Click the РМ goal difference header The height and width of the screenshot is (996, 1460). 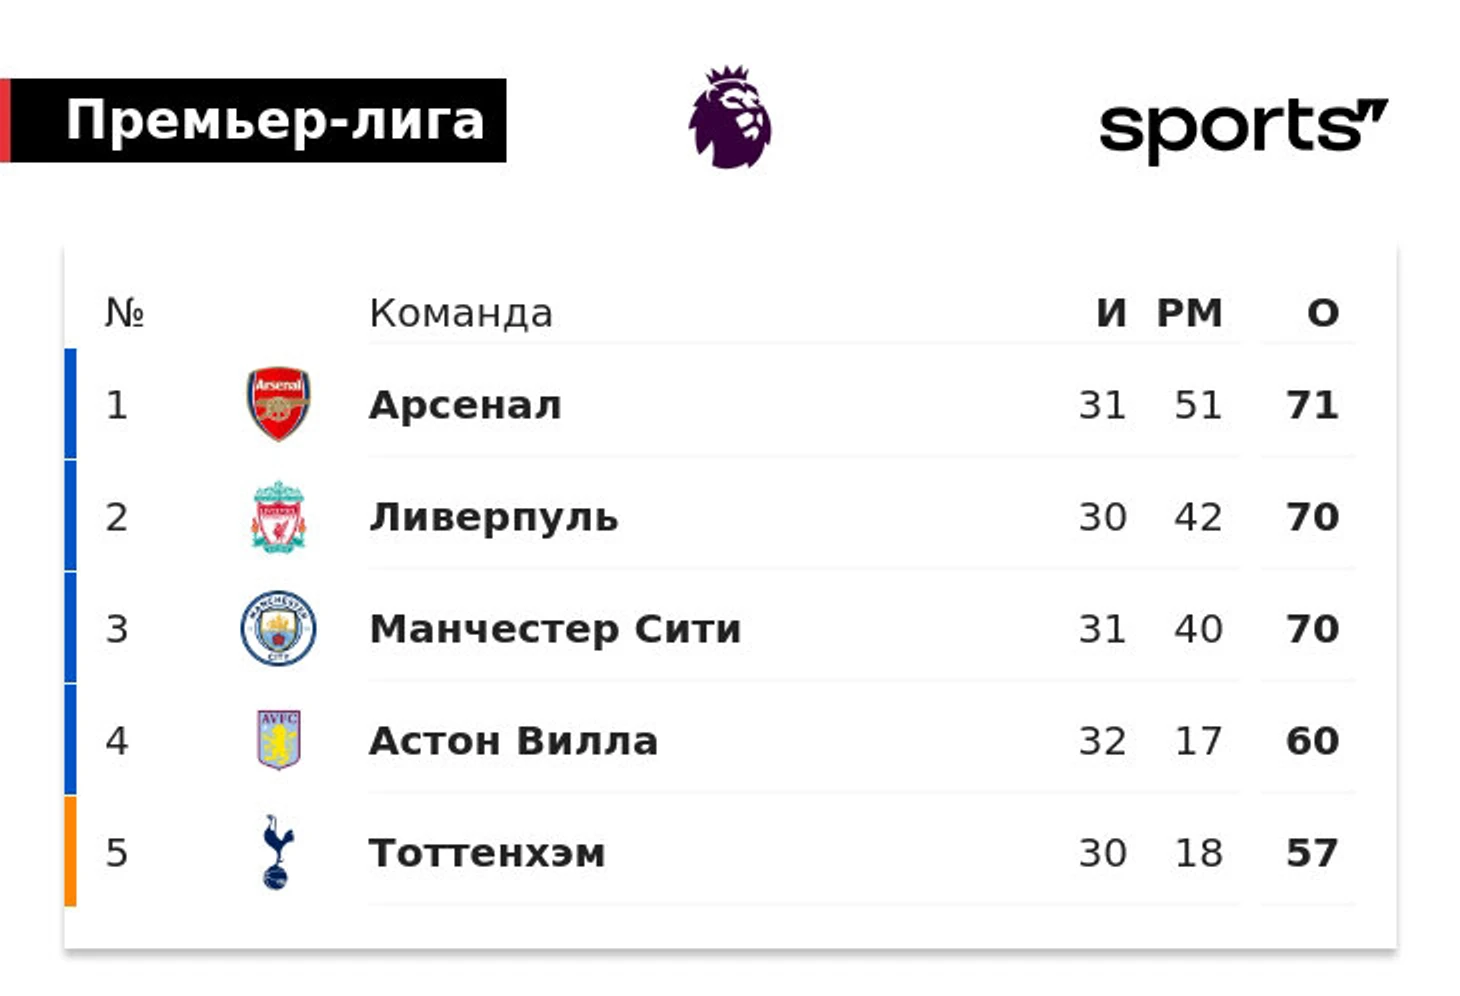click(x=1189, y=313)
